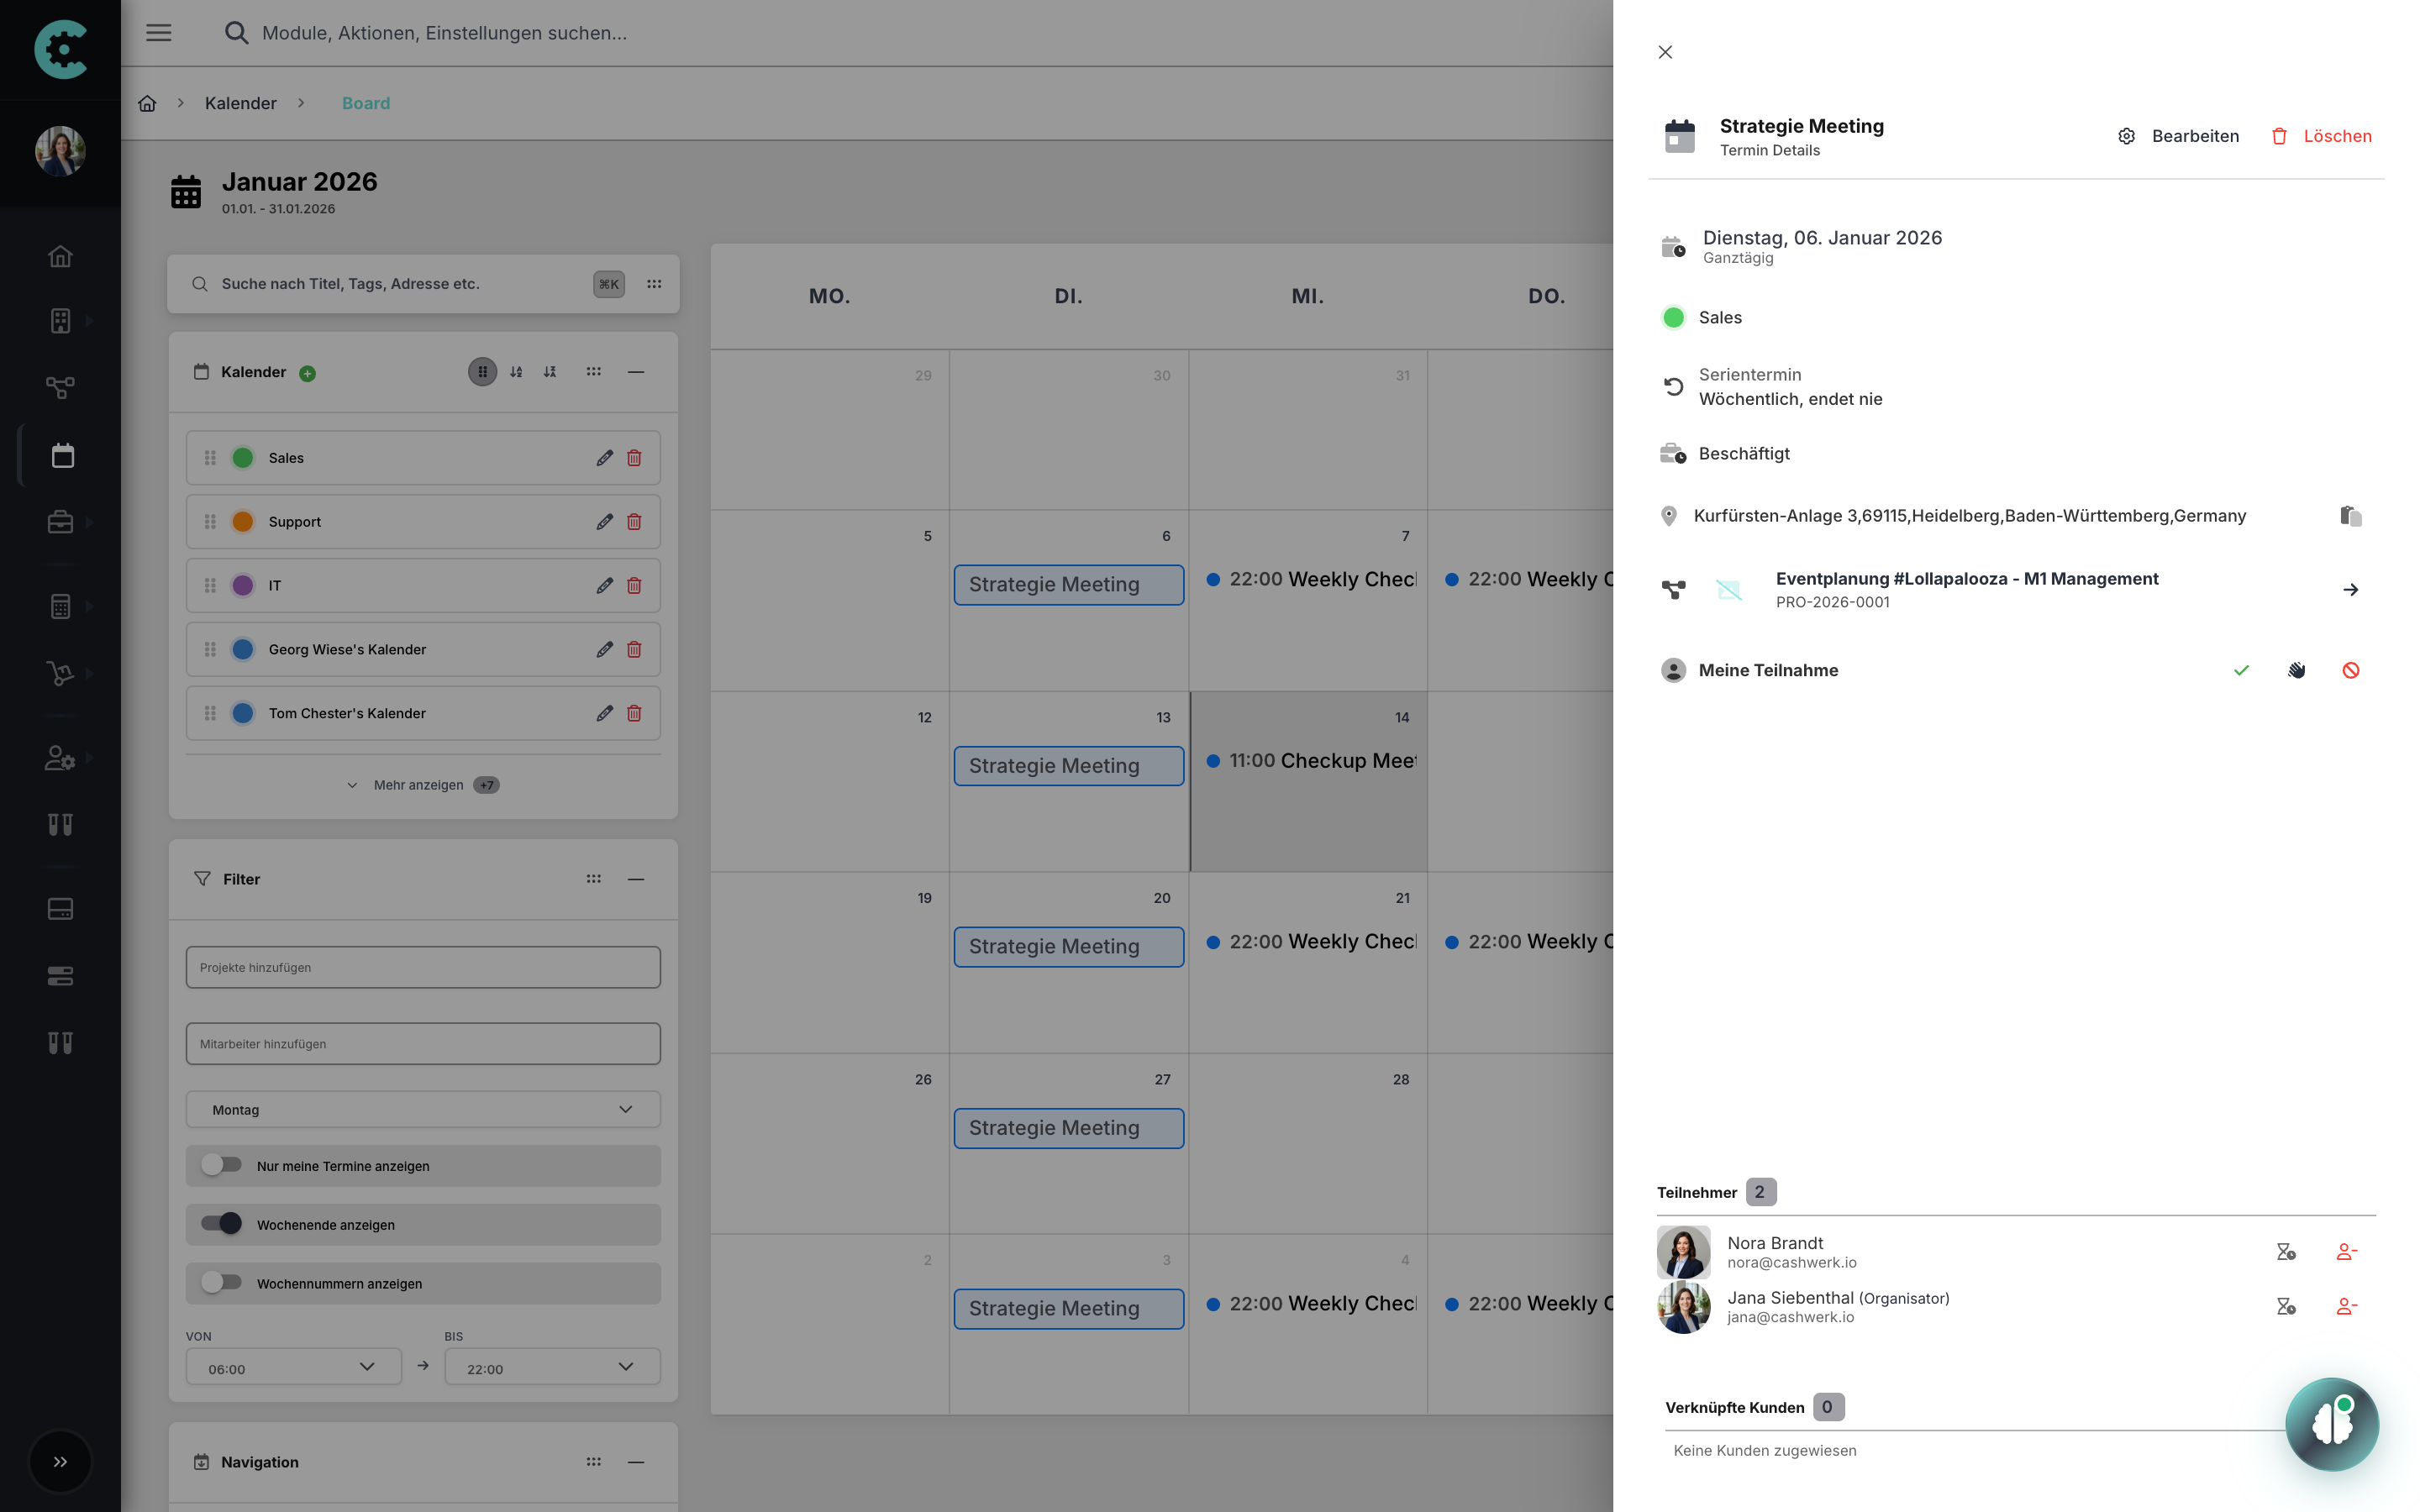Open the AI assistant brain button
2420x1512 pixels.
2331,1424
